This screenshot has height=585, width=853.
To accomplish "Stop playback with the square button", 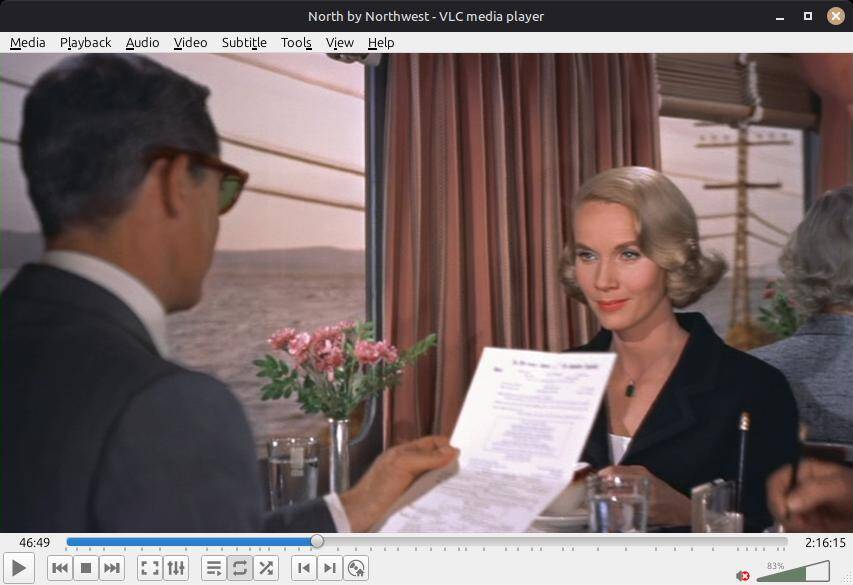I will pyautogui.click(x=86, y=568).
